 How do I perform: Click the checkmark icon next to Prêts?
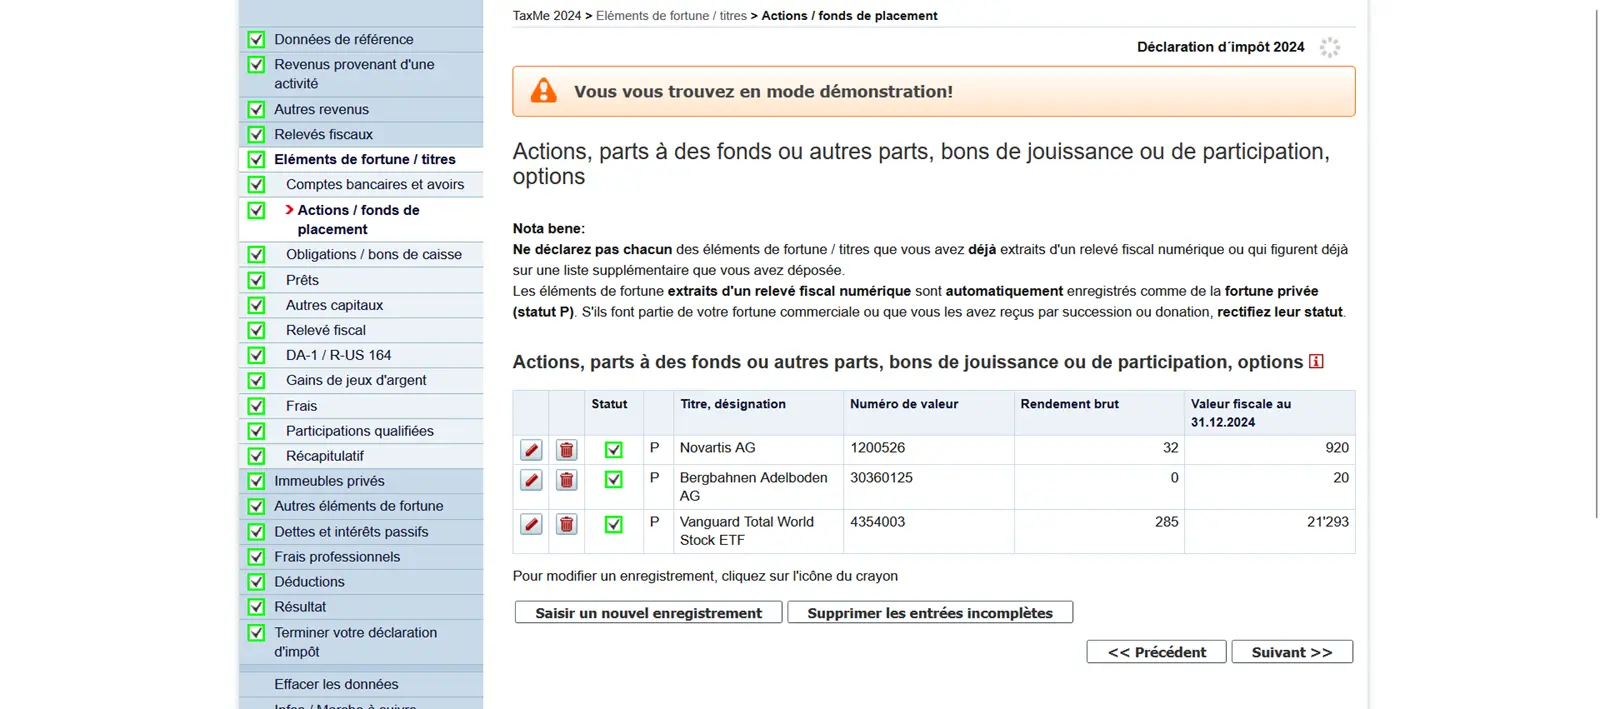tap(256, 280)
